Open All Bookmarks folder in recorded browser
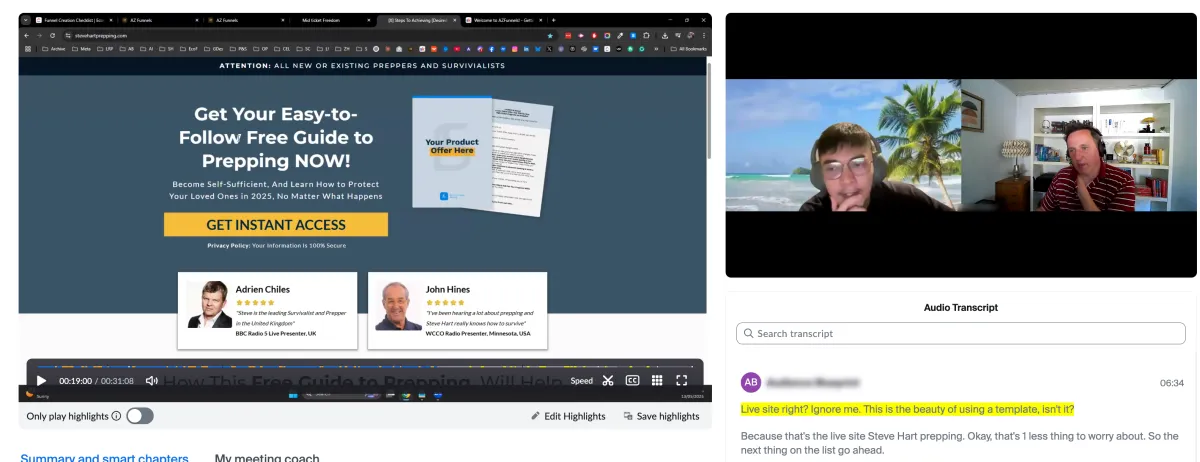 pos(690,48)
